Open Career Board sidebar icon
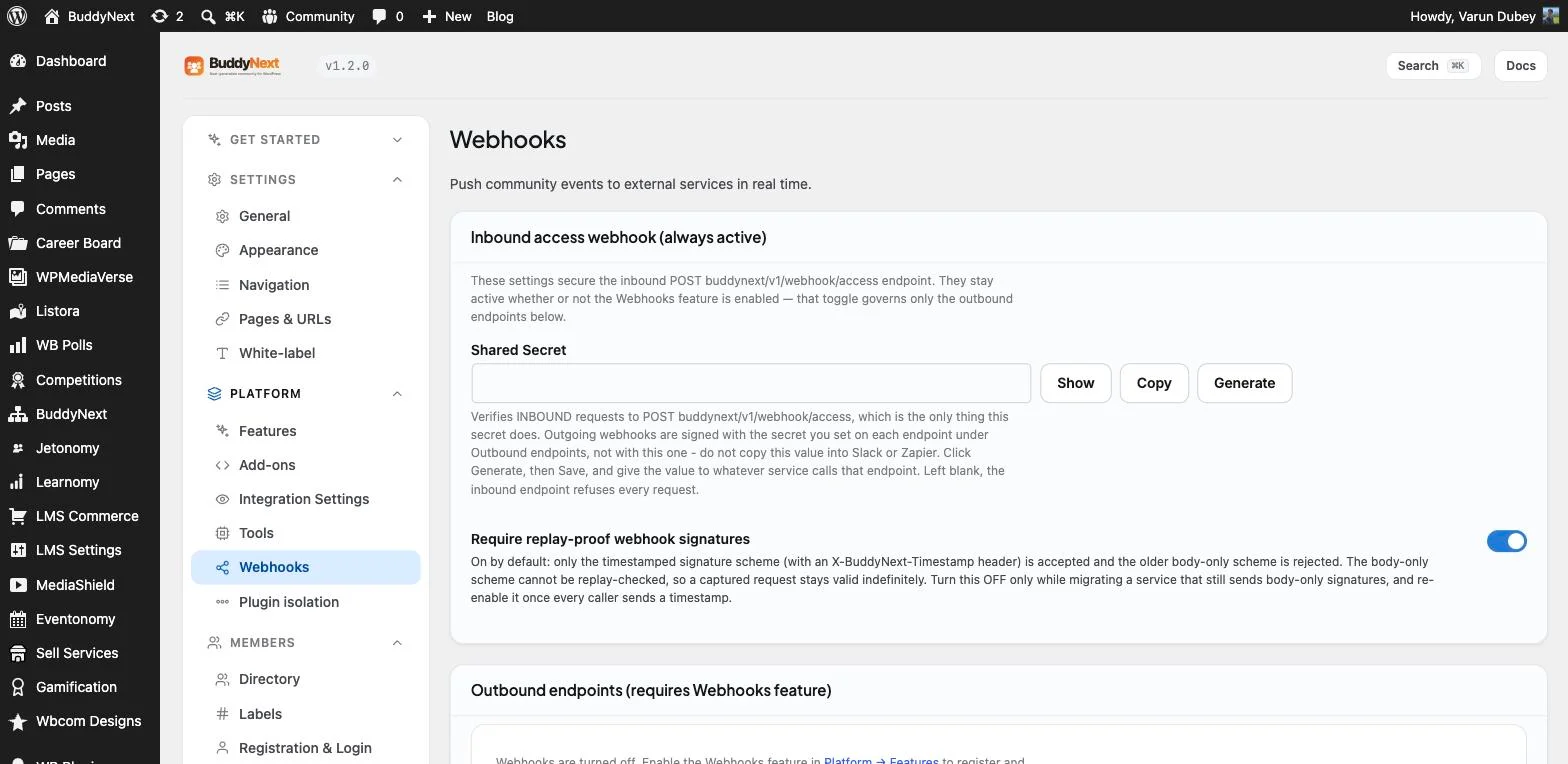This screenshot has height=764, width=1568. click(x=17, y=243)
